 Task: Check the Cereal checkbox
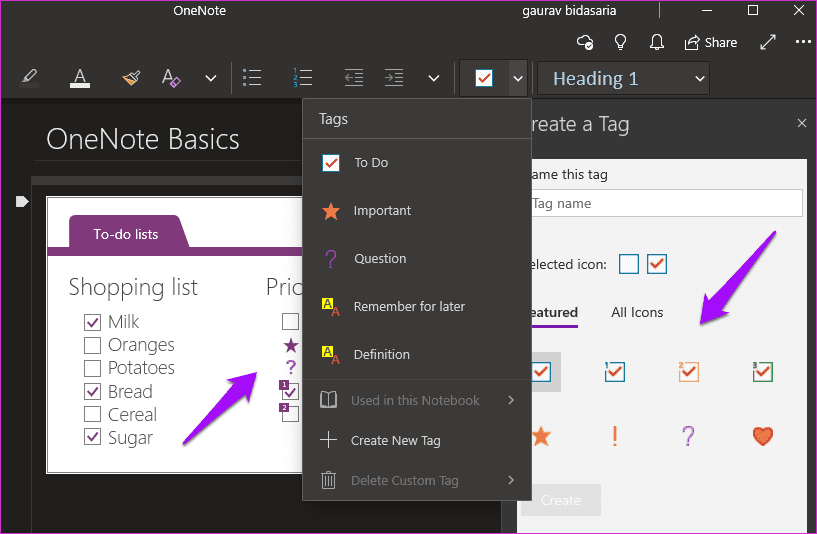click(92, 414)
